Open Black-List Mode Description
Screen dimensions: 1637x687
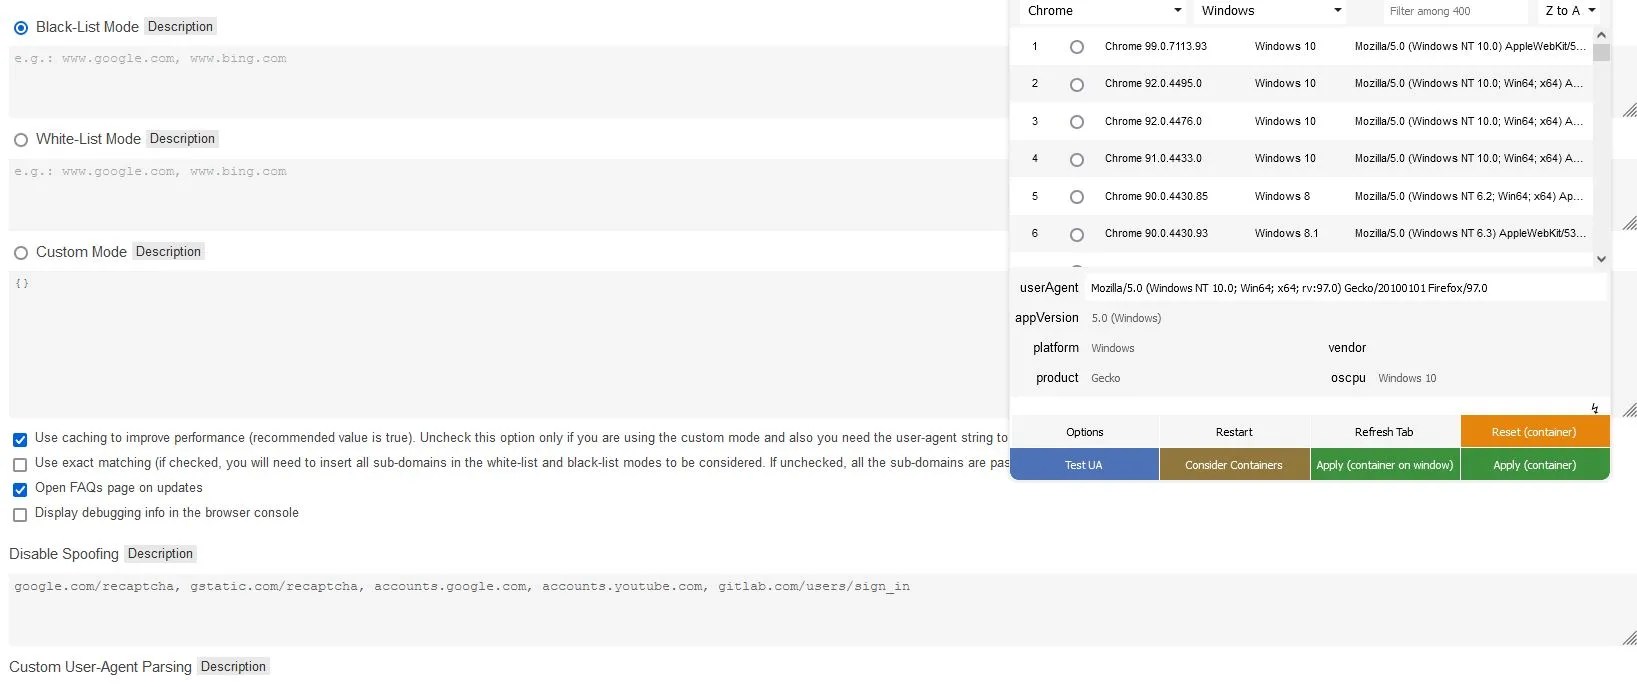180,27
